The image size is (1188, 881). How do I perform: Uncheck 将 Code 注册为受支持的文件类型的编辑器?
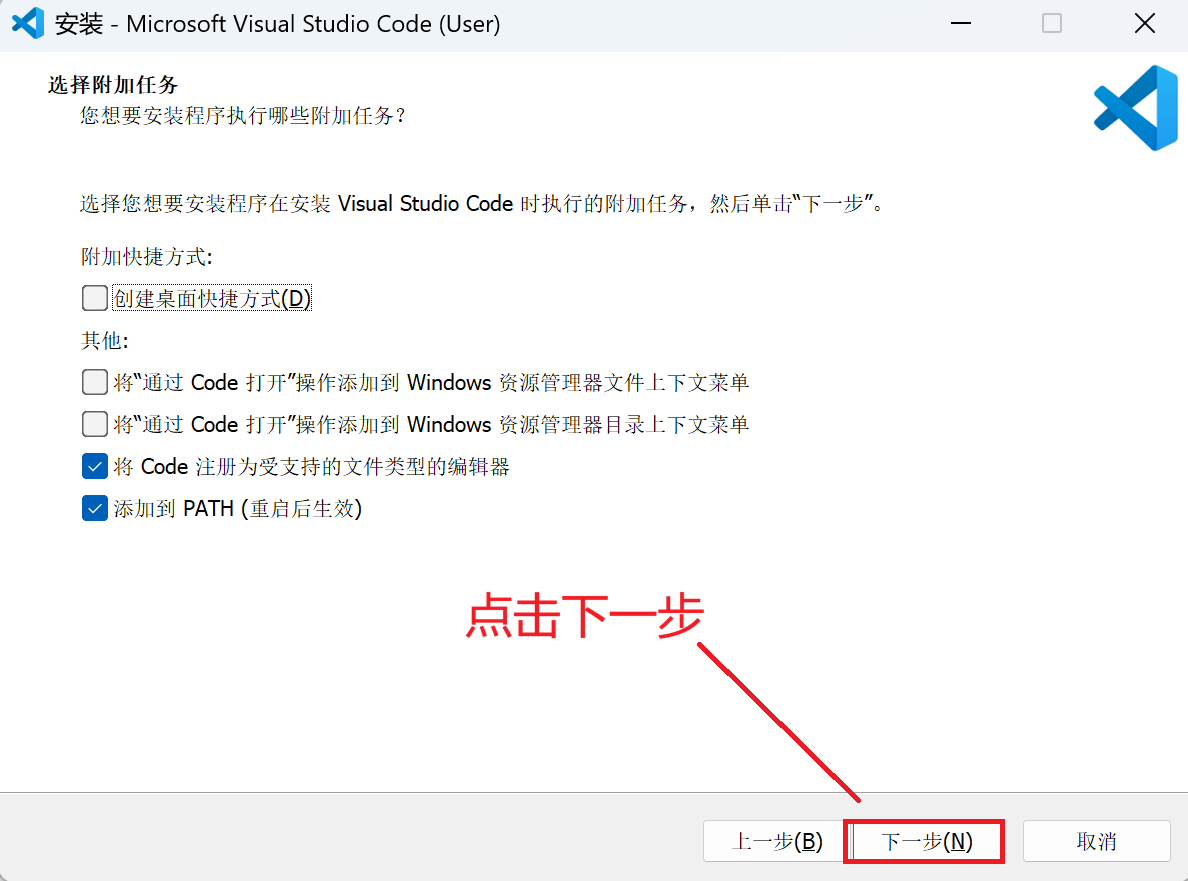coord(94,465)
